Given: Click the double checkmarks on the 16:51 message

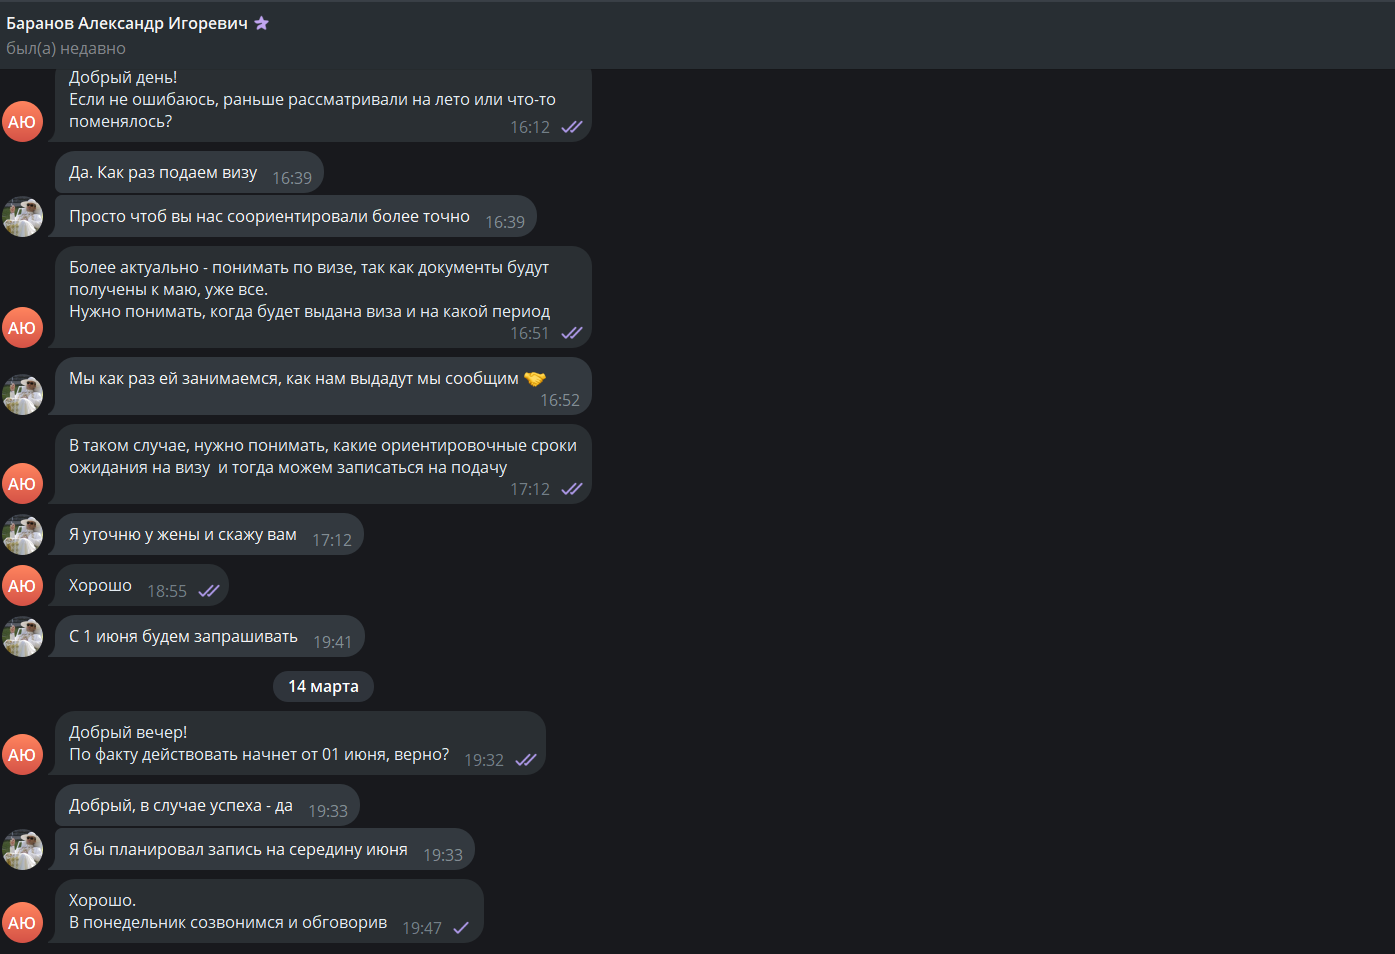Looking at the screenshot, I should (572, 333).
